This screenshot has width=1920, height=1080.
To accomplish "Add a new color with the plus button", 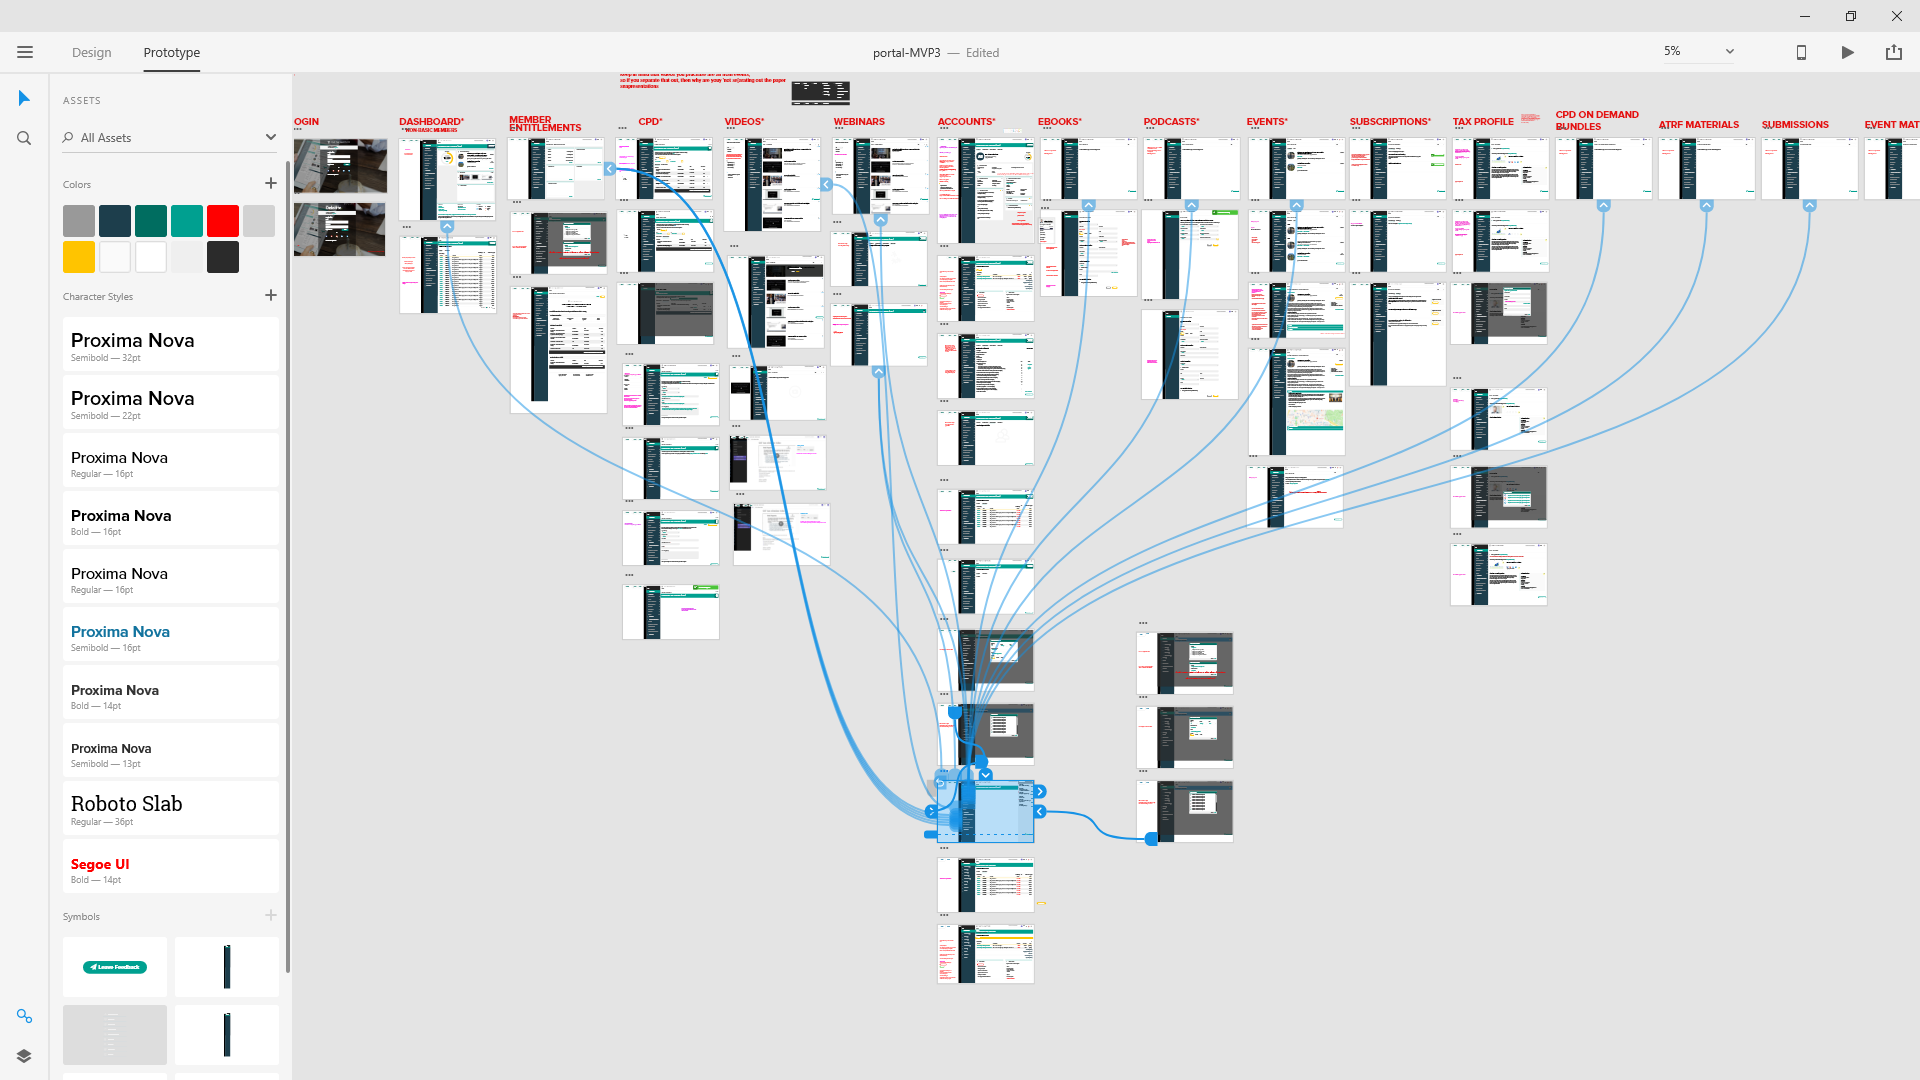I will (x=270, y=183).
